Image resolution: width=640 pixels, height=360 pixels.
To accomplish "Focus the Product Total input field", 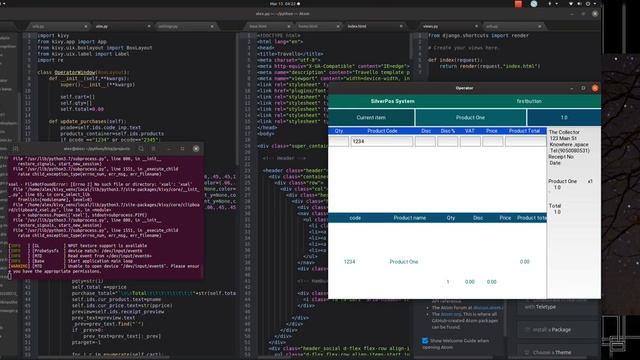I will pos(525,141).
